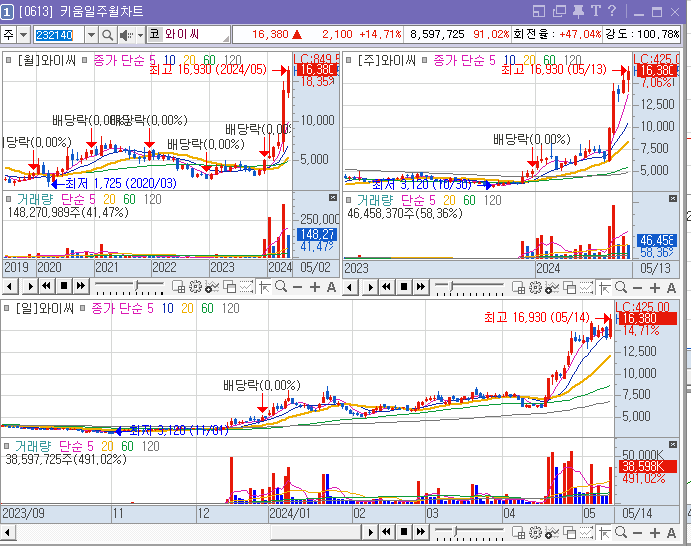Play forward in the monthly chart toolbar
691x546 pixels.
pos(30,287)
